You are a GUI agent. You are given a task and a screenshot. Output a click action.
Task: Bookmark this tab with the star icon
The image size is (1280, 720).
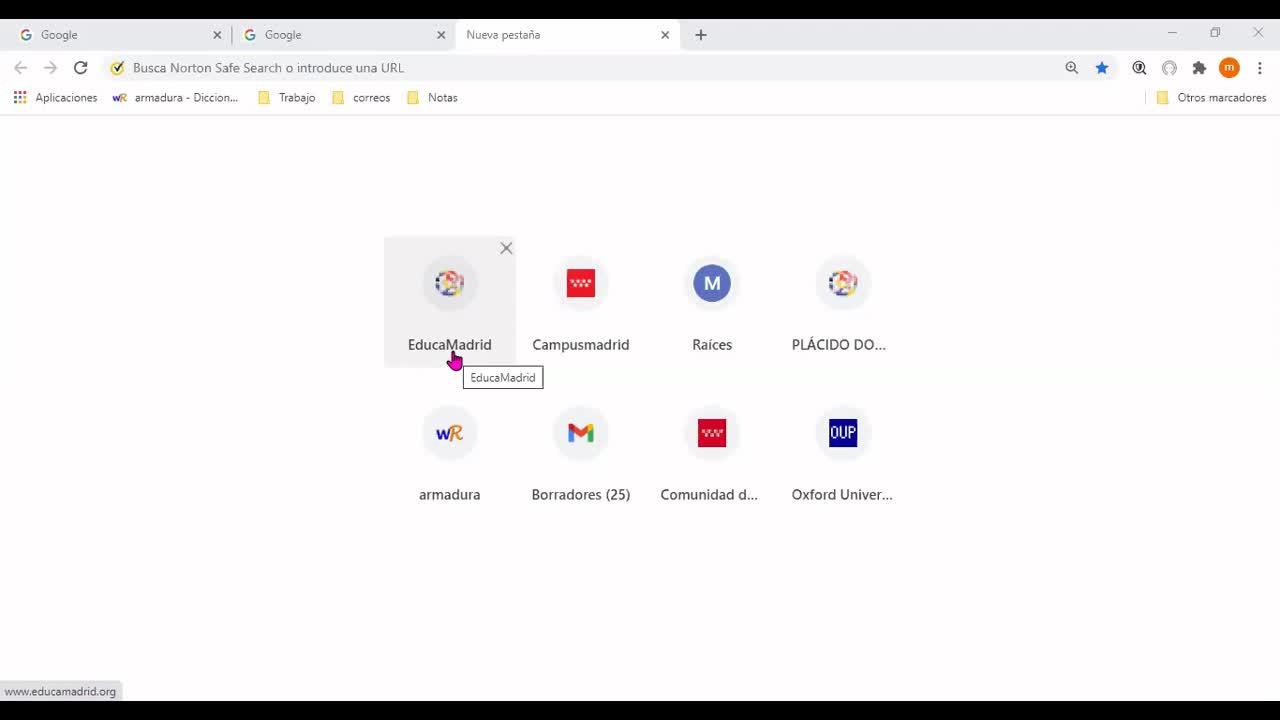pos(1102,68)
